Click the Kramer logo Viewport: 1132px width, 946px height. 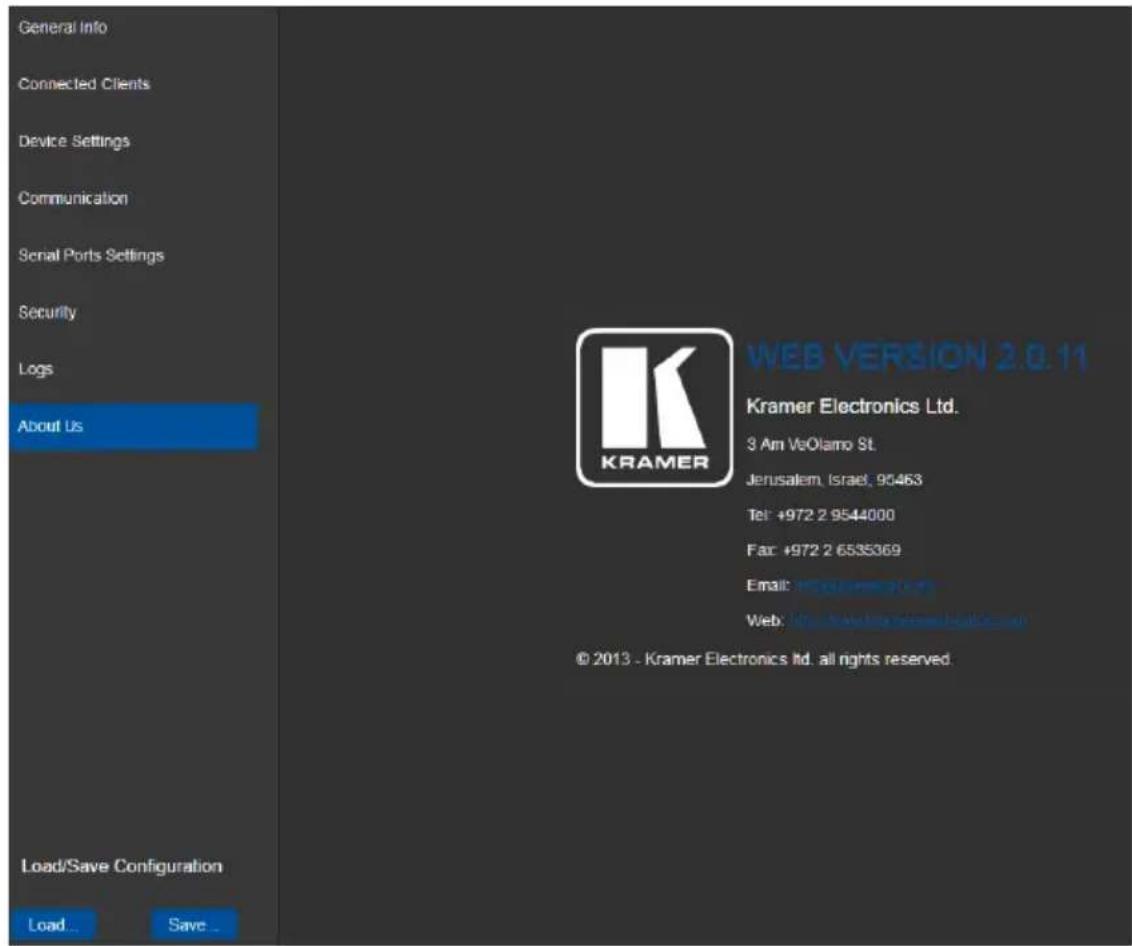pos(654,408)
